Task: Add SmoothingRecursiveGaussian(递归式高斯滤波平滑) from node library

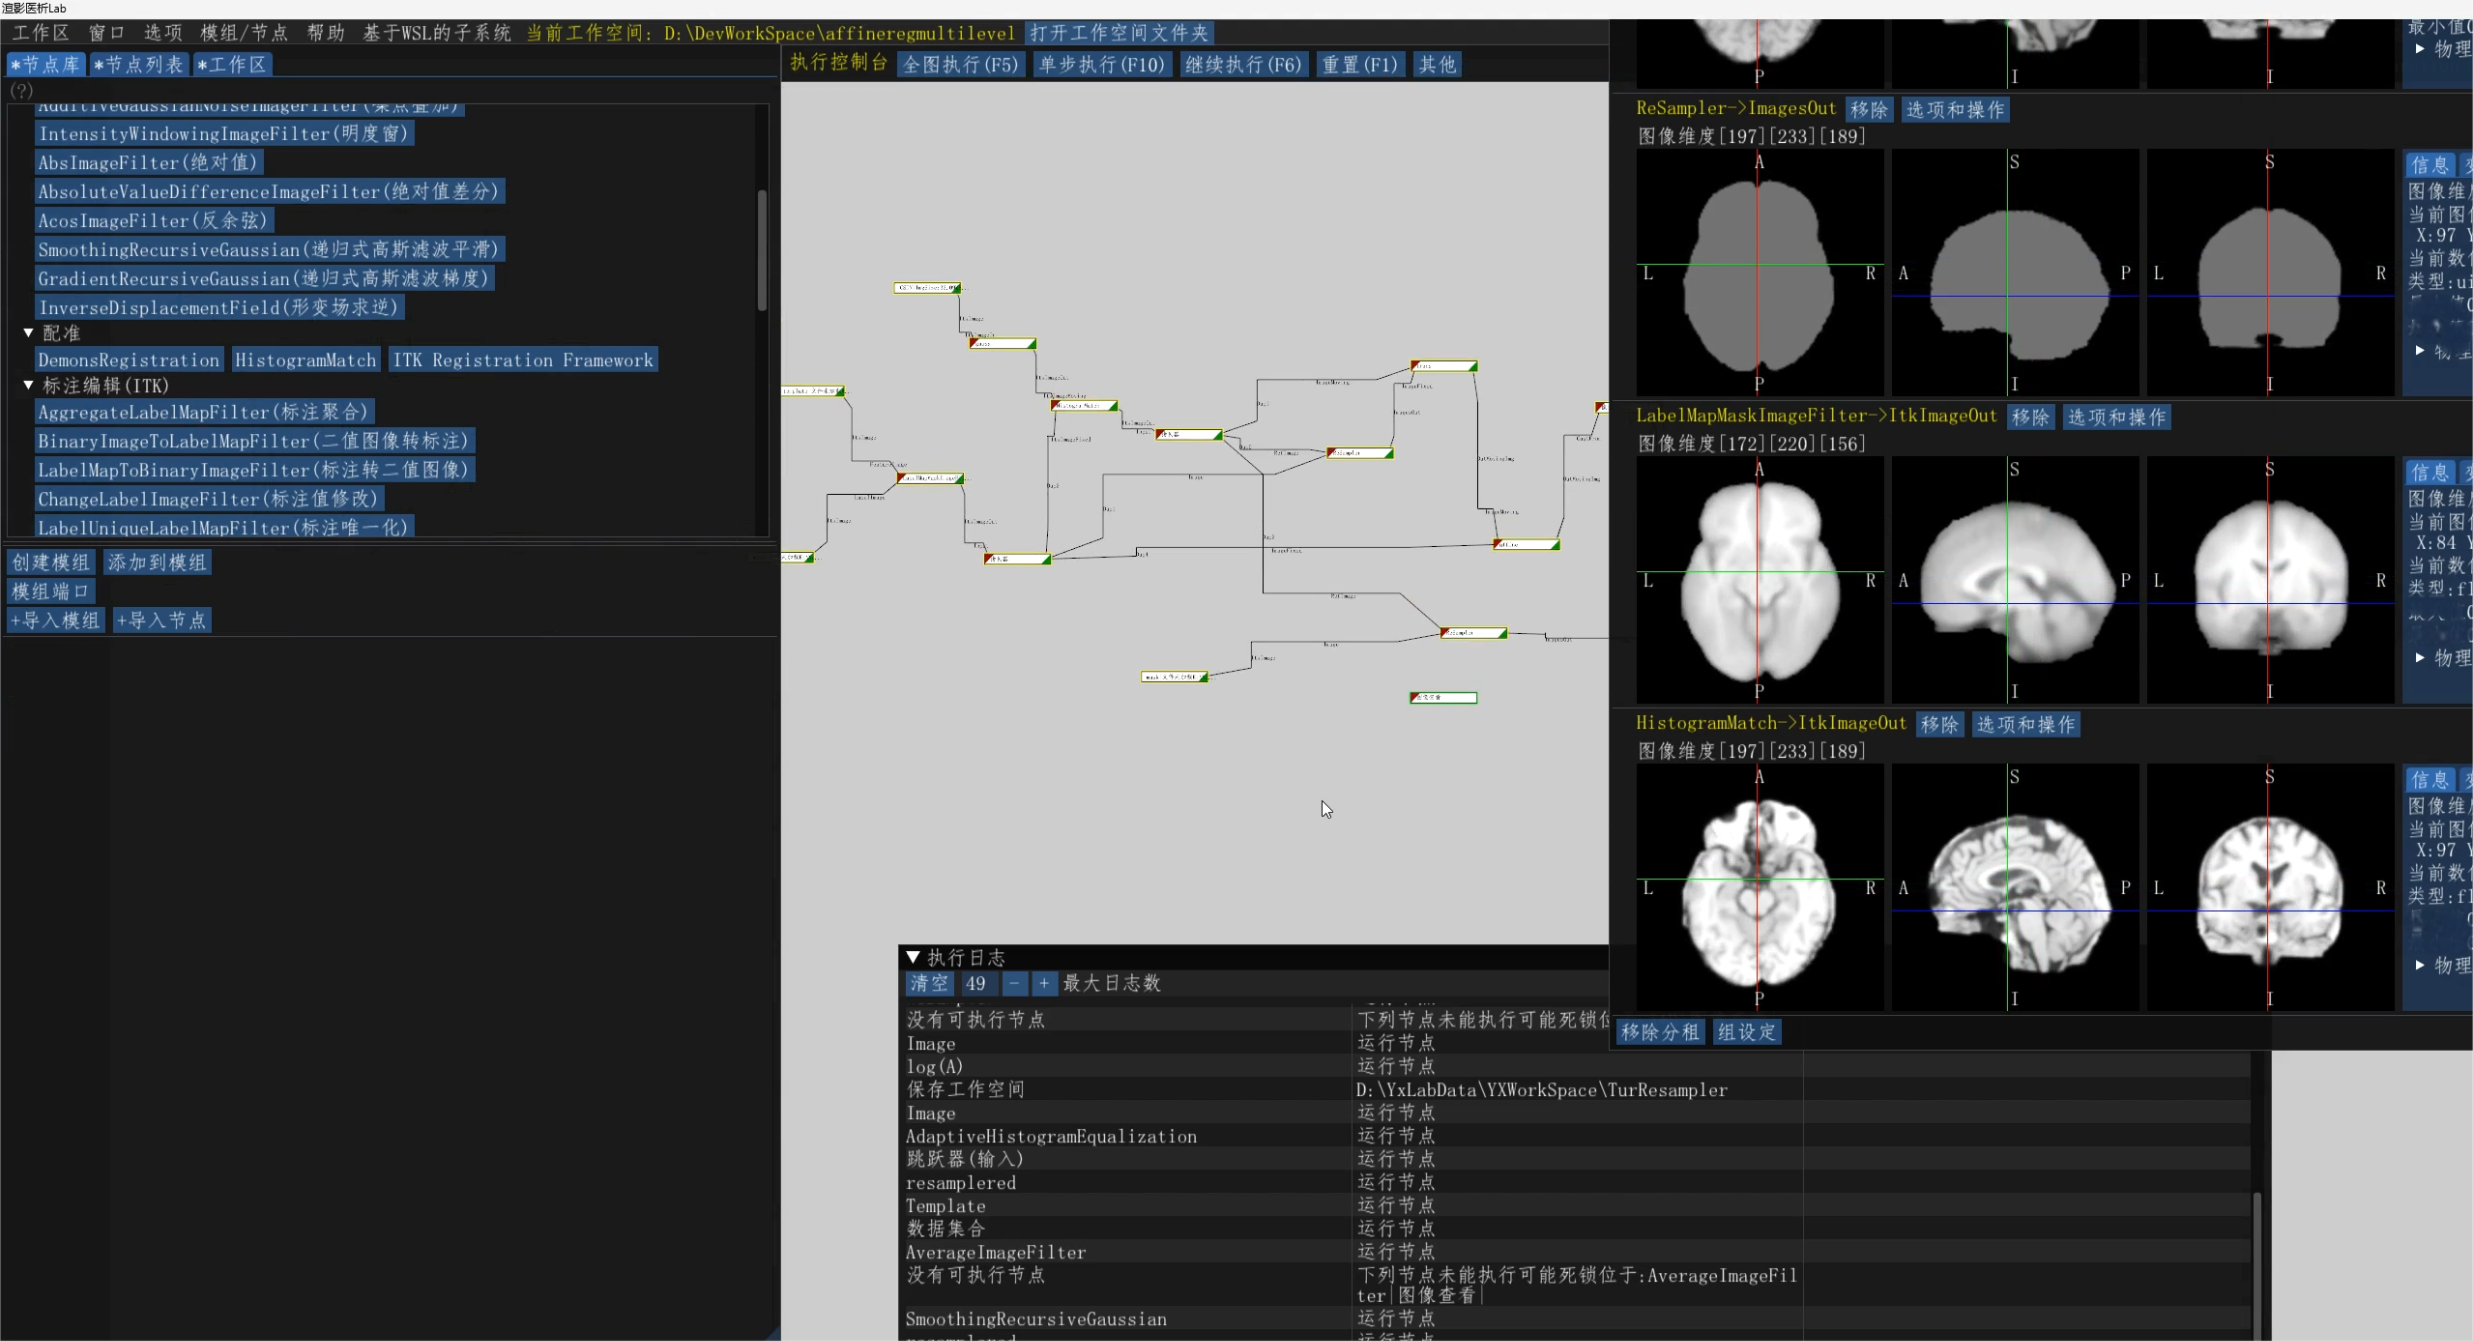Action: tap(268, 249)
